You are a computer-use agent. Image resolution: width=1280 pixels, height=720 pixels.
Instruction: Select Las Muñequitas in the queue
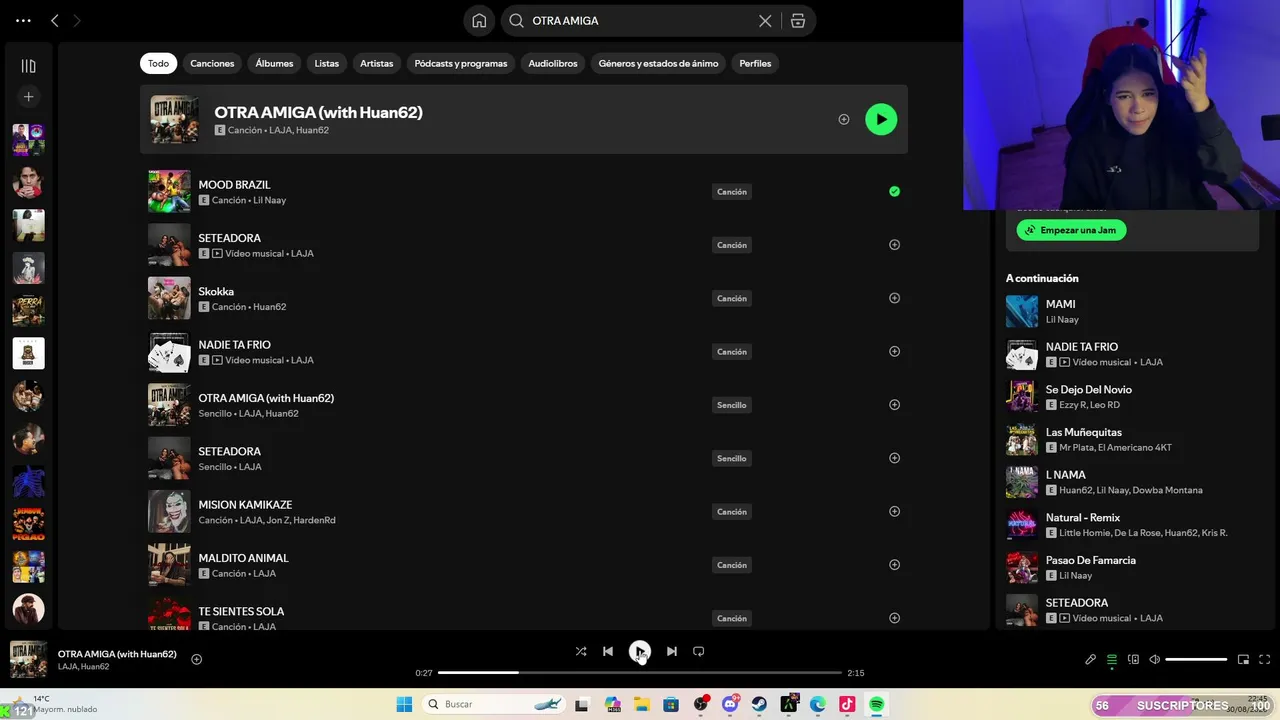[x=1130, y=439]
